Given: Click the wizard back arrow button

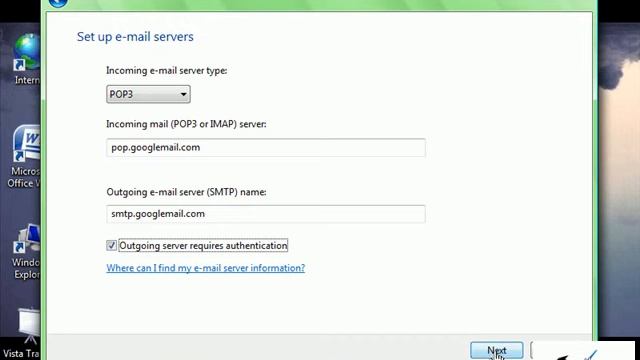Looking at the screenshot, I should click(58, 2).
